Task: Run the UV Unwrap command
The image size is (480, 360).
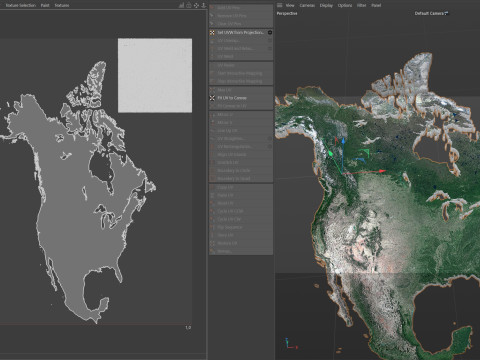Action: click(241, 40)
